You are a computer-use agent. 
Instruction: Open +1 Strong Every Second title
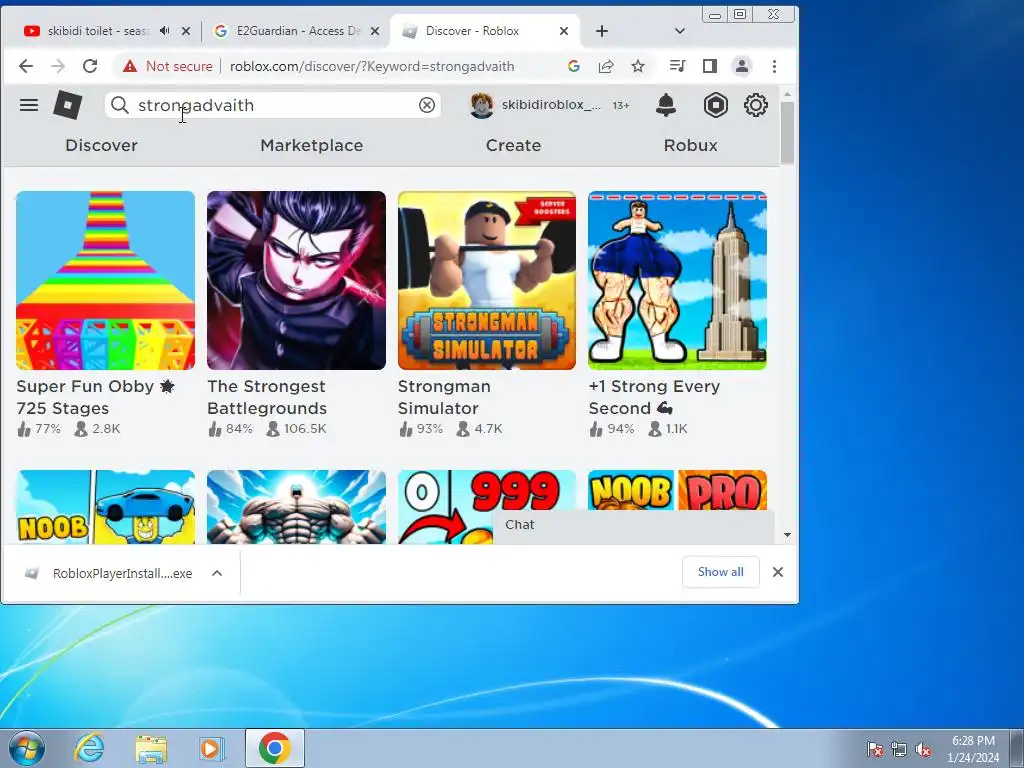click(x=654, y=397)
